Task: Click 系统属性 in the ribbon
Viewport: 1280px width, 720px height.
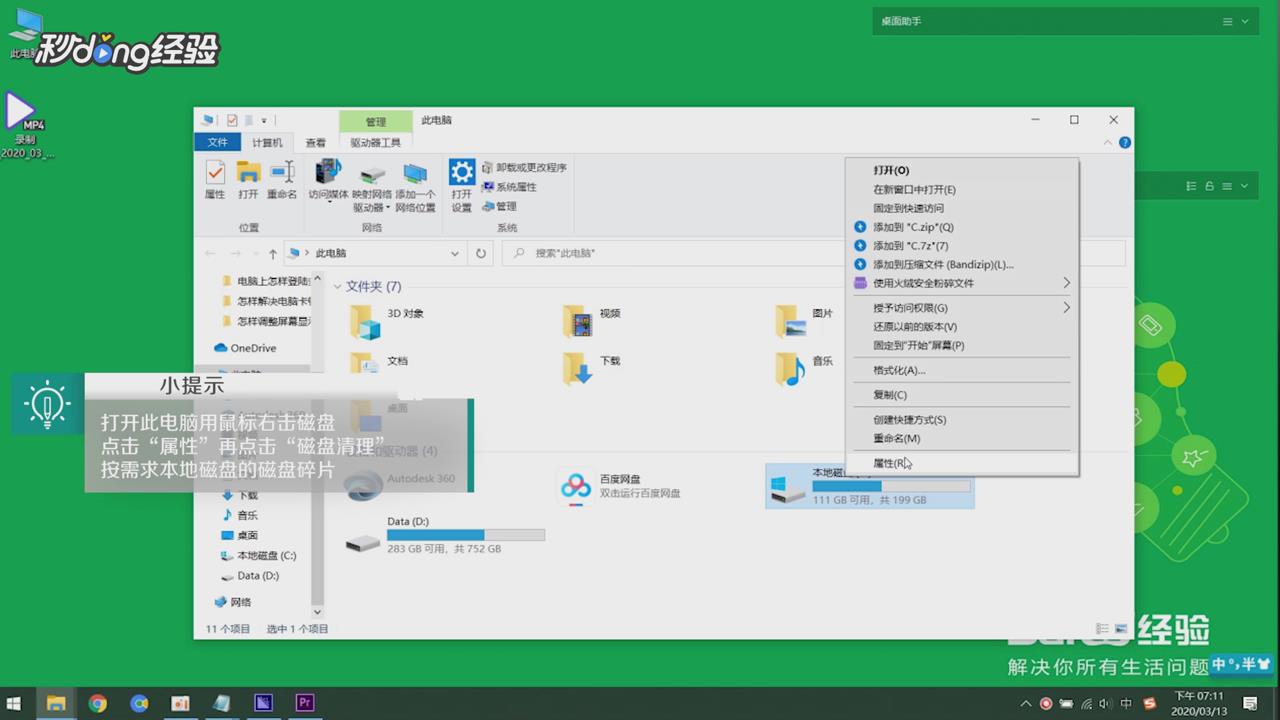Action: pyautogui.click(x=509, y=187)
